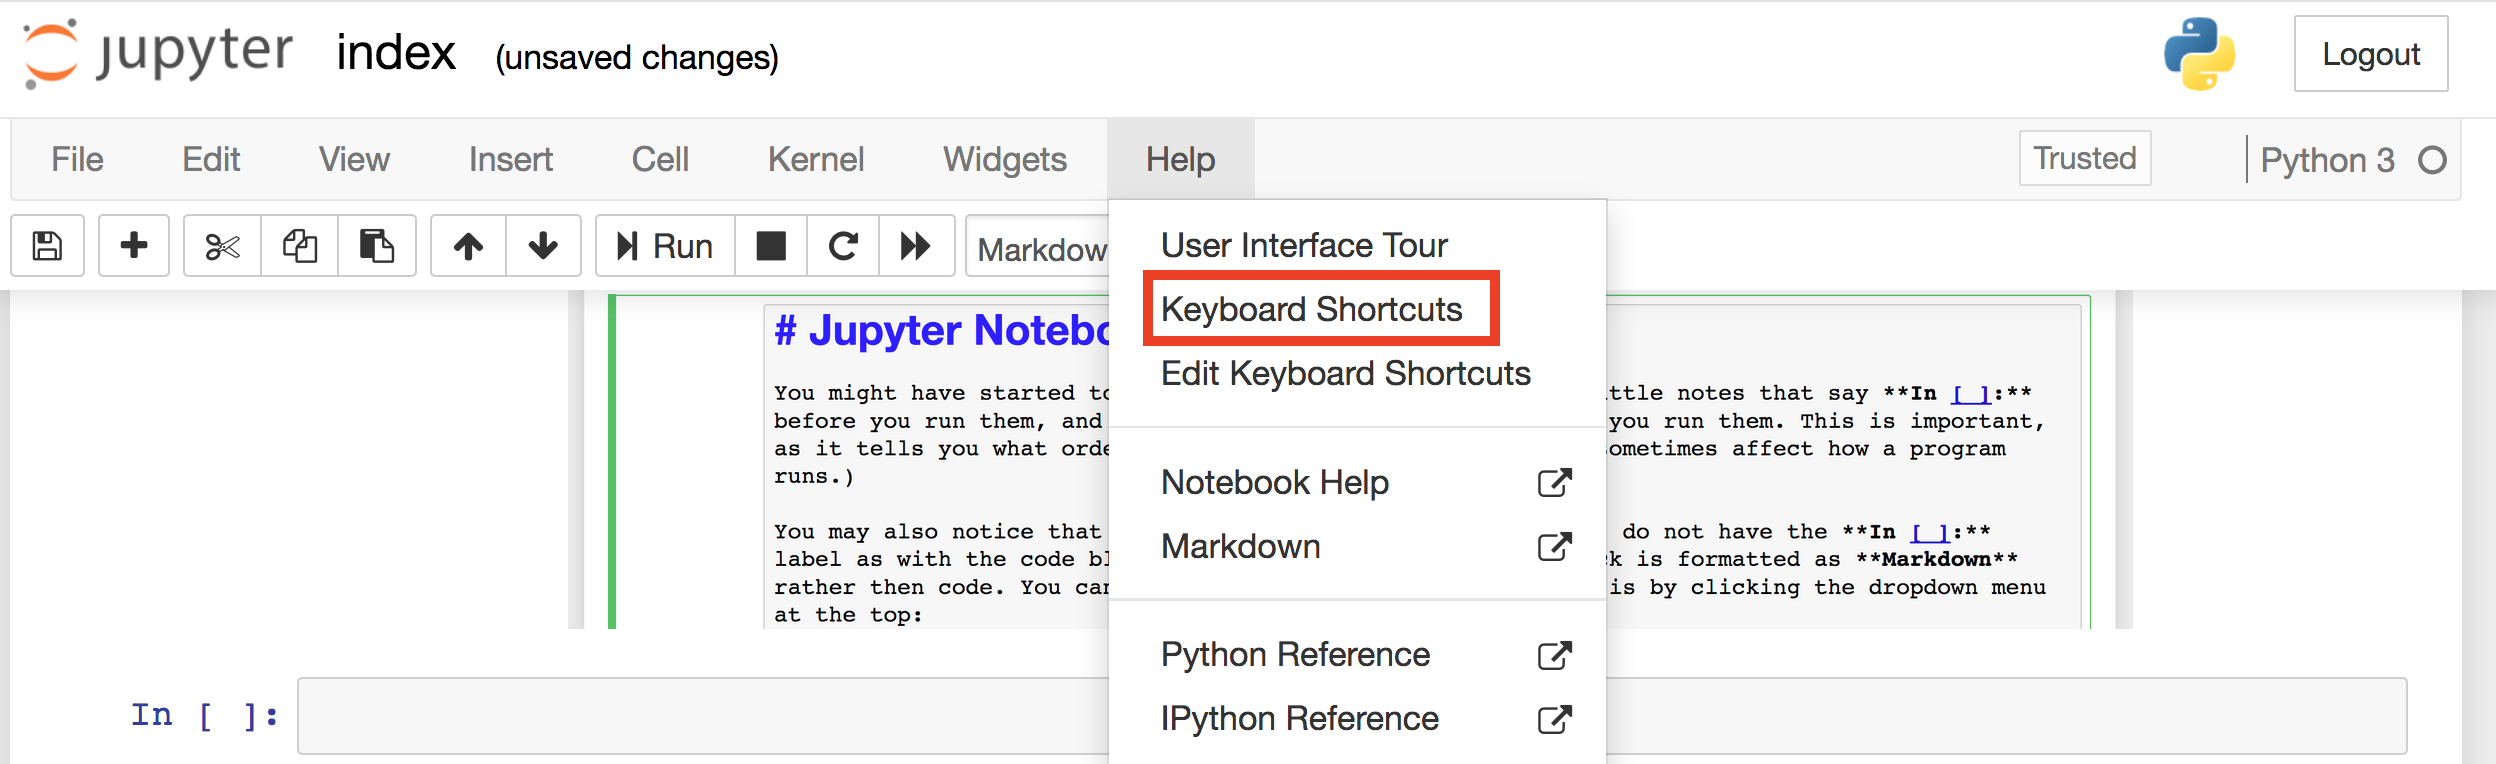Paste cells below icon
This screenshot has width=2496, height=764.
377,246
